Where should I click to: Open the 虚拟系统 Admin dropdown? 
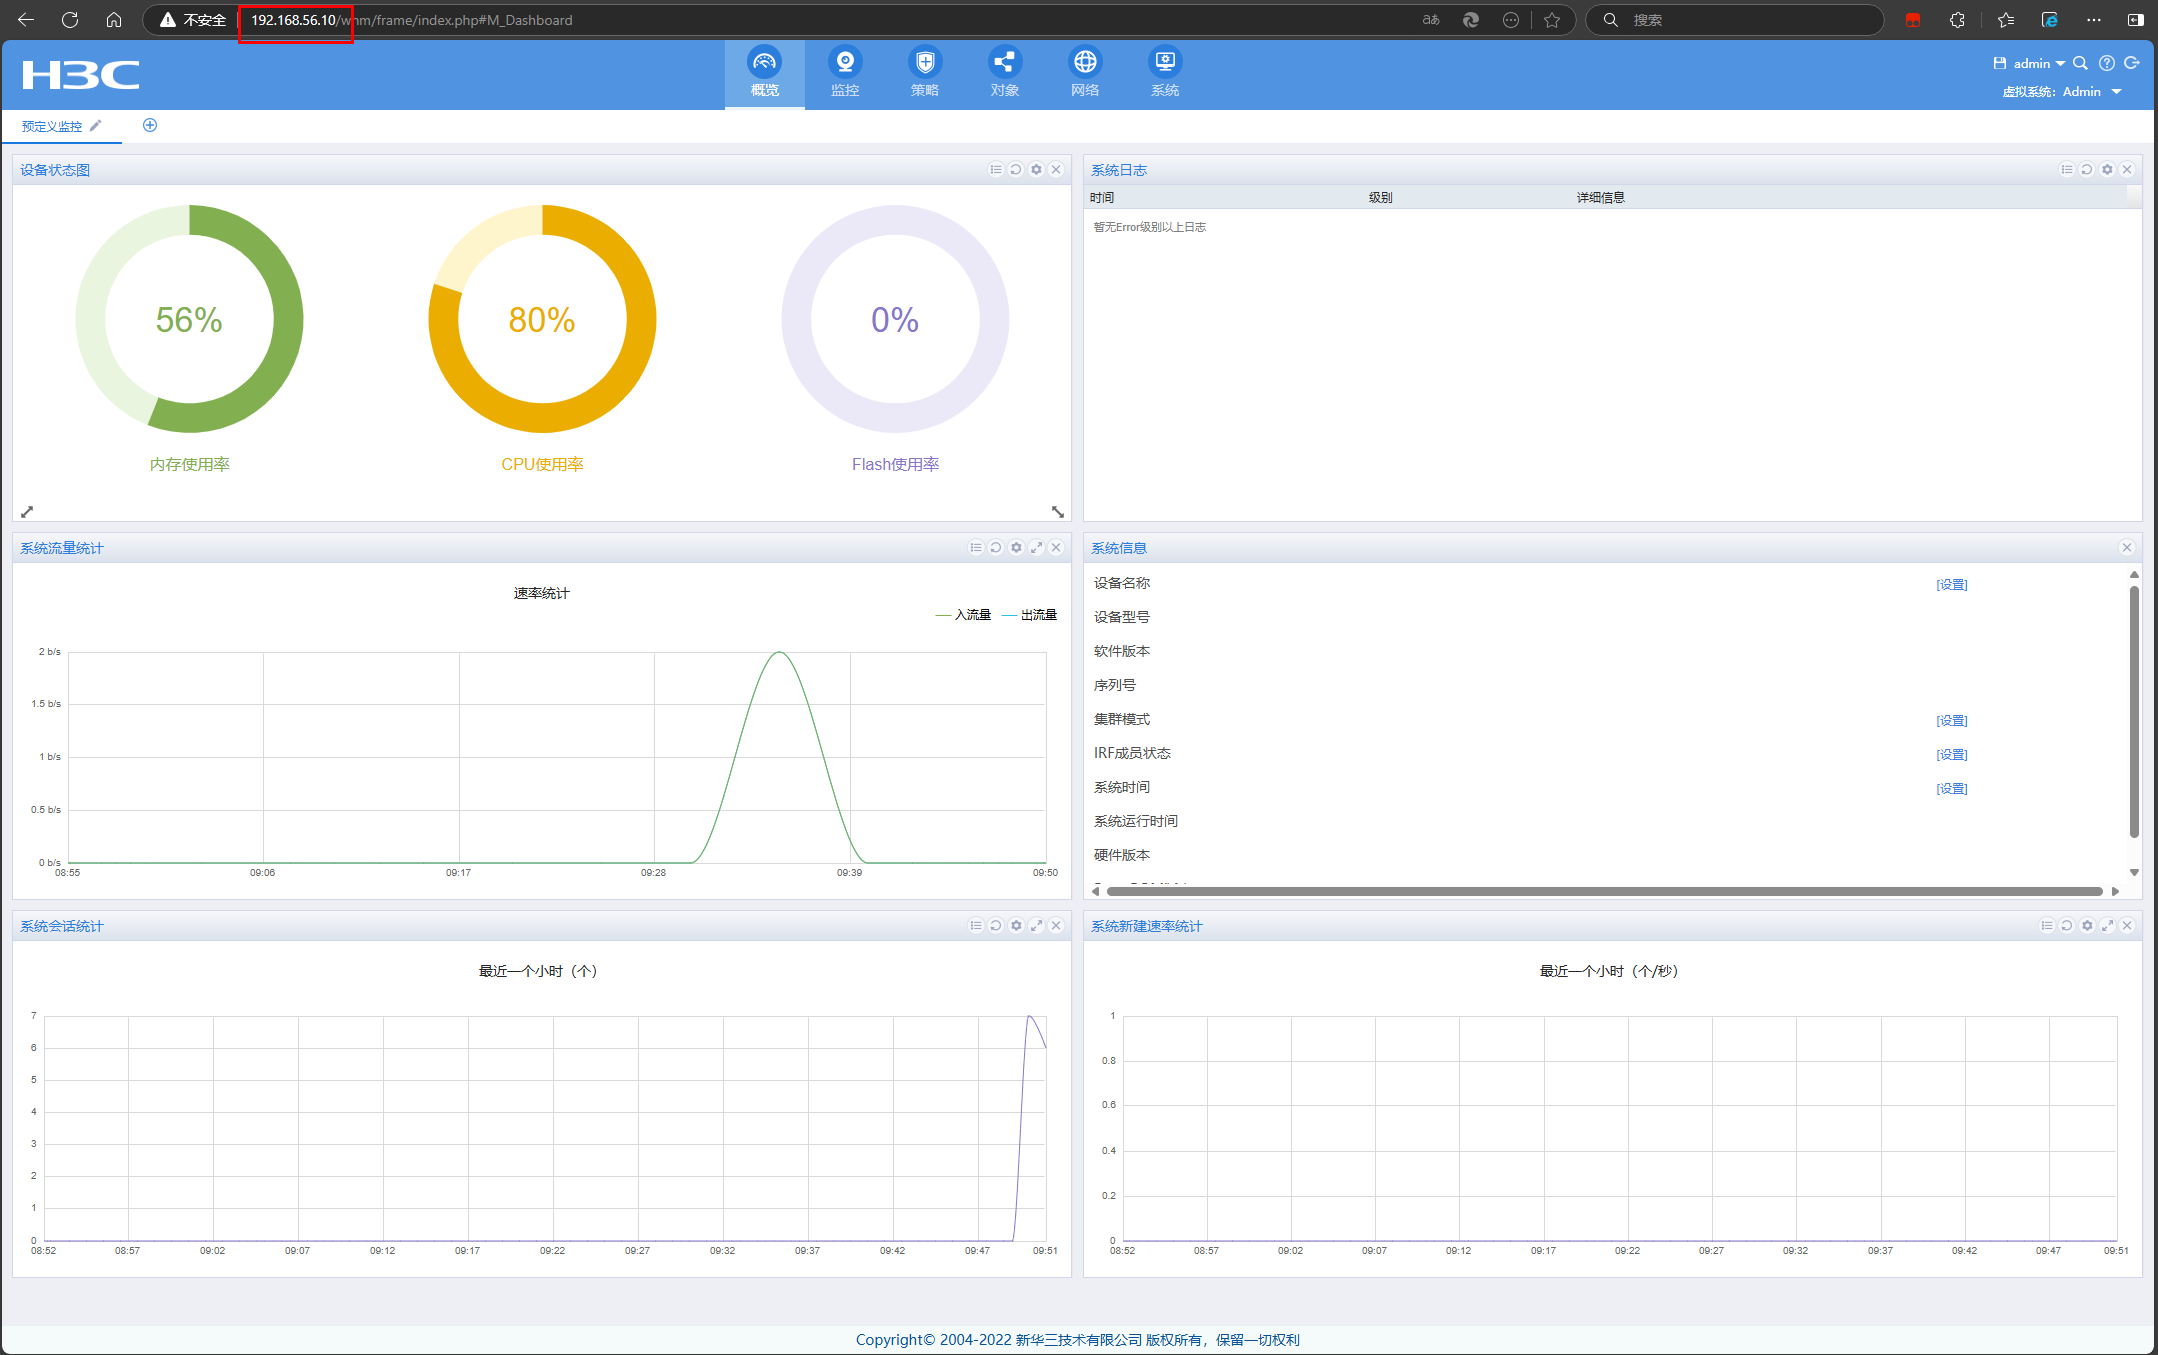tap(2116, 92)
